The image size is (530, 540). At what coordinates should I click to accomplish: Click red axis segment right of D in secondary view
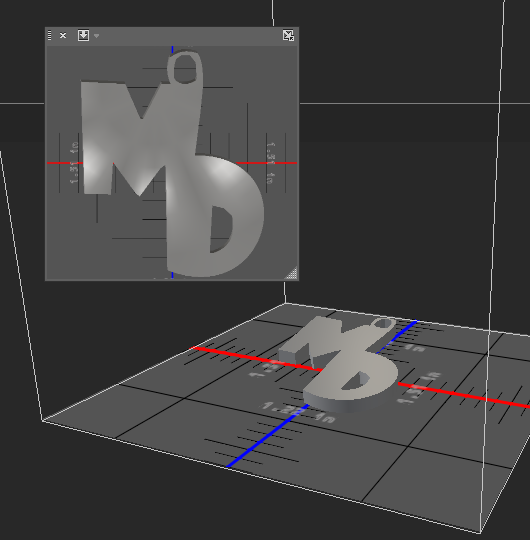click(267, 163)
